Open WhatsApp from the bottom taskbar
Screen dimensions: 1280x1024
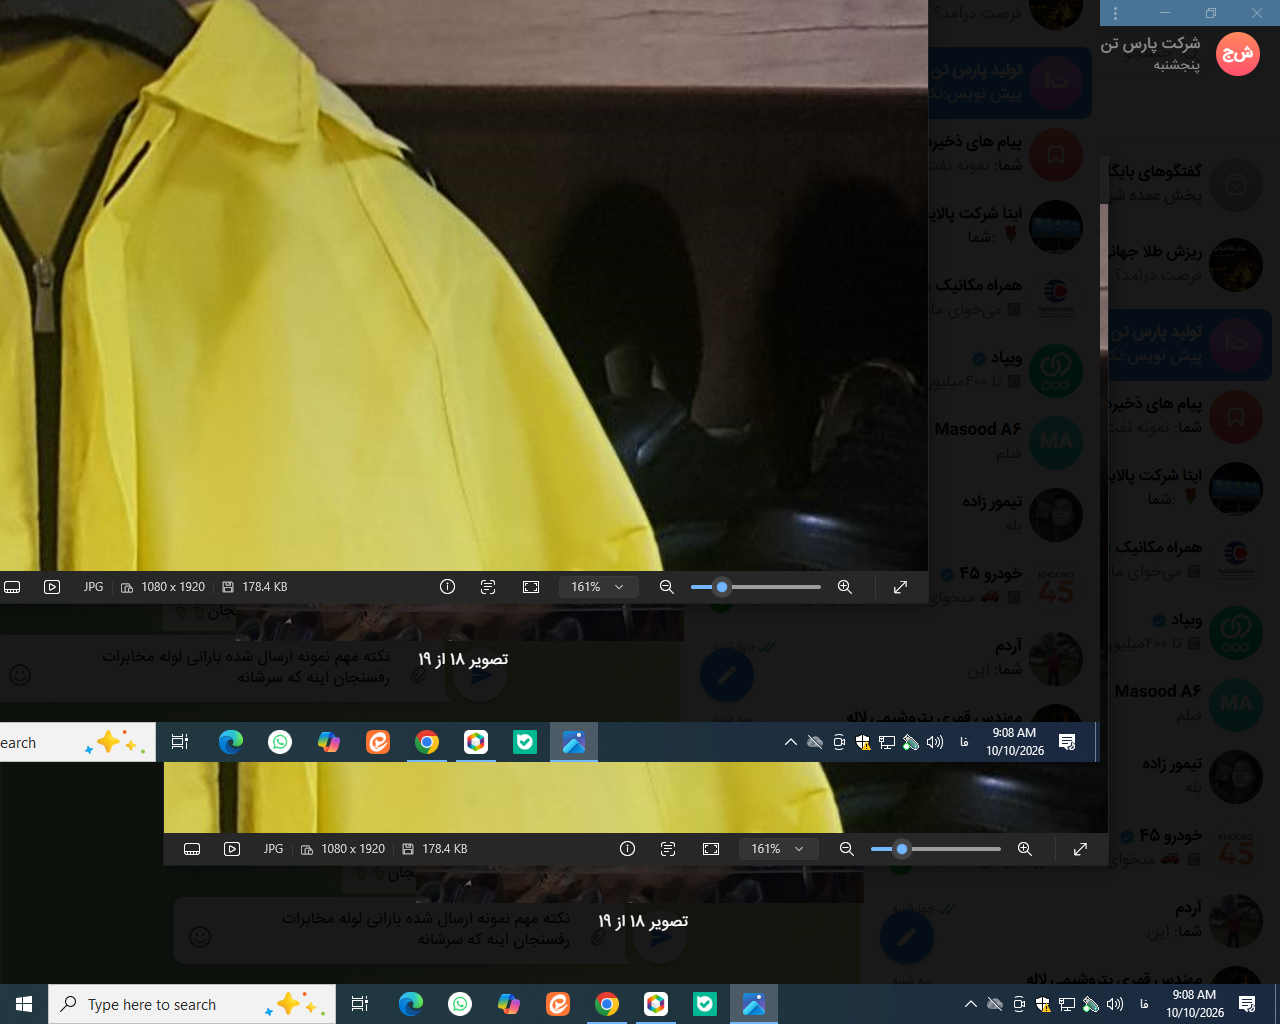coord(460,1004)
